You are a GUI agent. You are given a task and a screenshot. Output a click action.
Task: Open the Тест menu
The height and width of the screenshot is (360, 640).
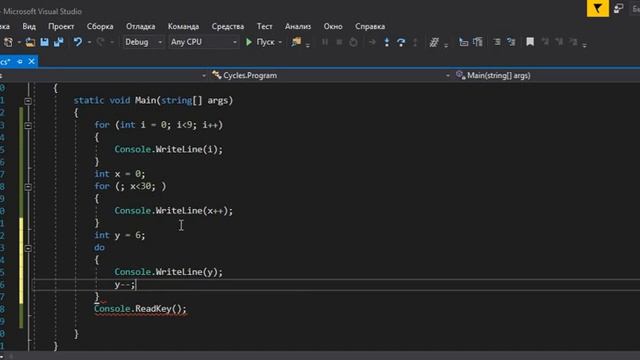click(x=264, y=27)
